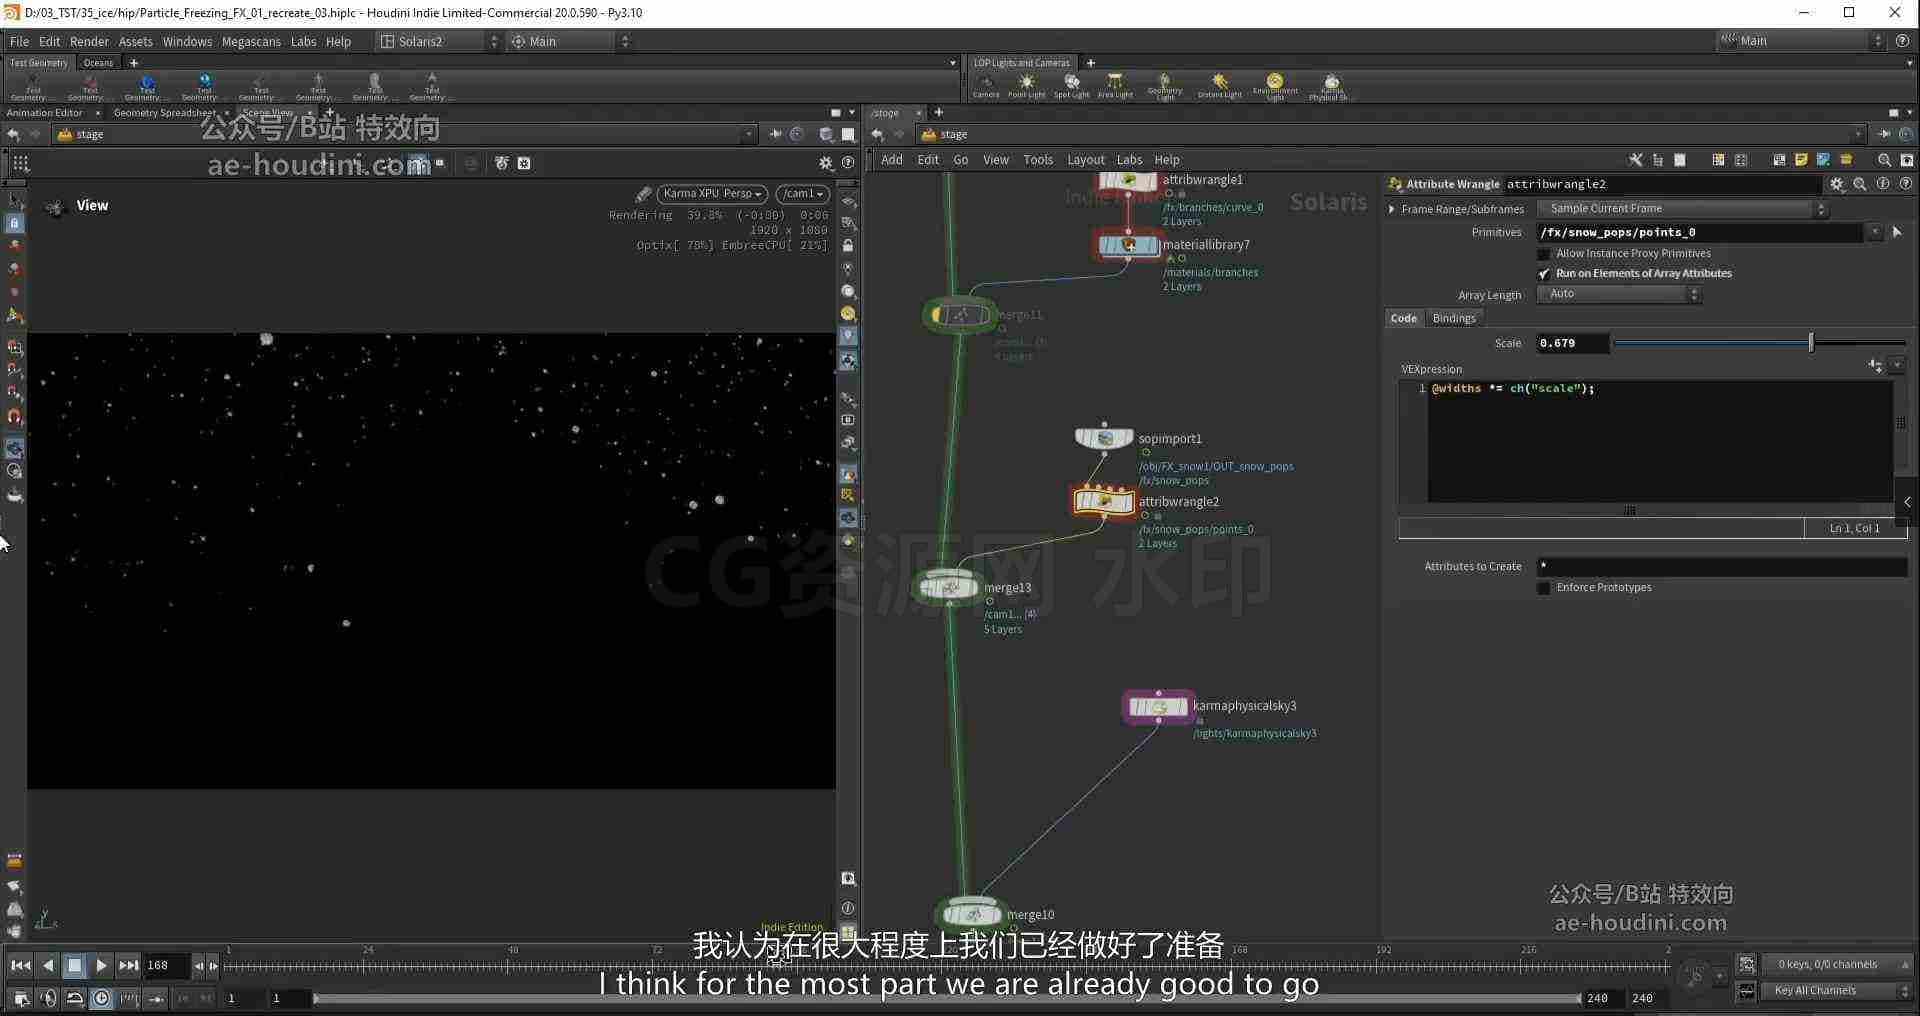Toggle Run on Elements of Array Attributes
The image size is (1920, 1016).
coord(1543,274)
